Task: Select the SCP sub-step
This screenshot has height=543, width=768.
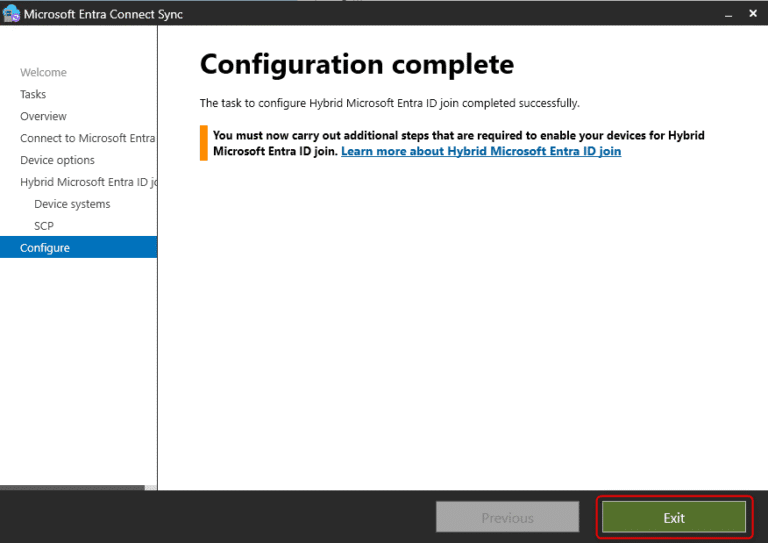Action: 44,226
